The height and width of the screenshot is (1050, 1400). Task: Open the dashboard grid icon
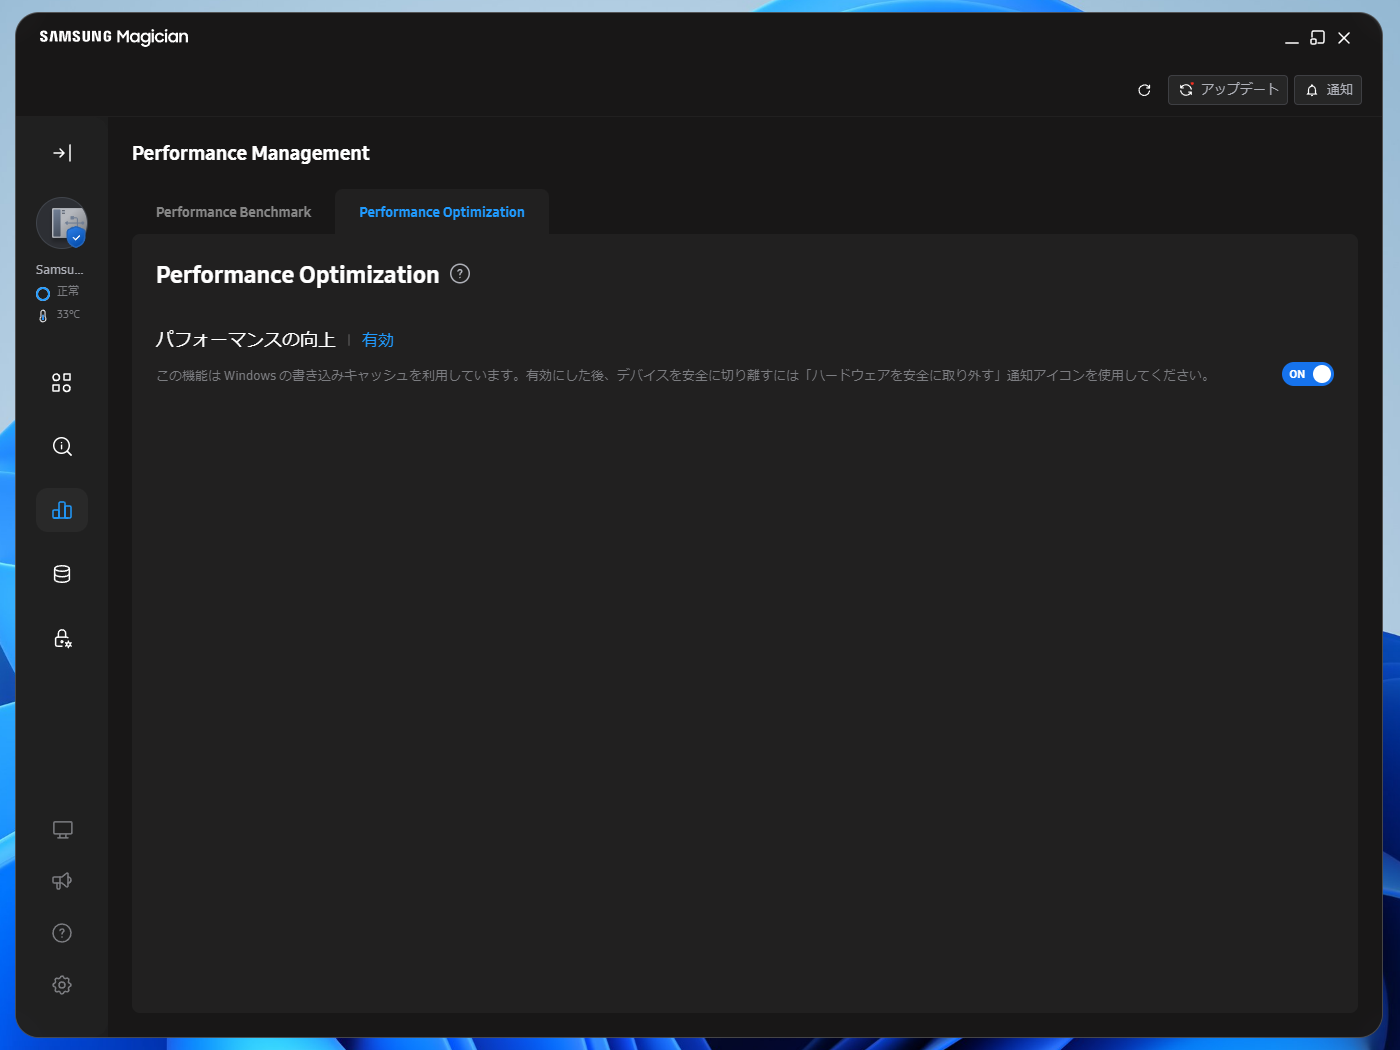[62, 383]
